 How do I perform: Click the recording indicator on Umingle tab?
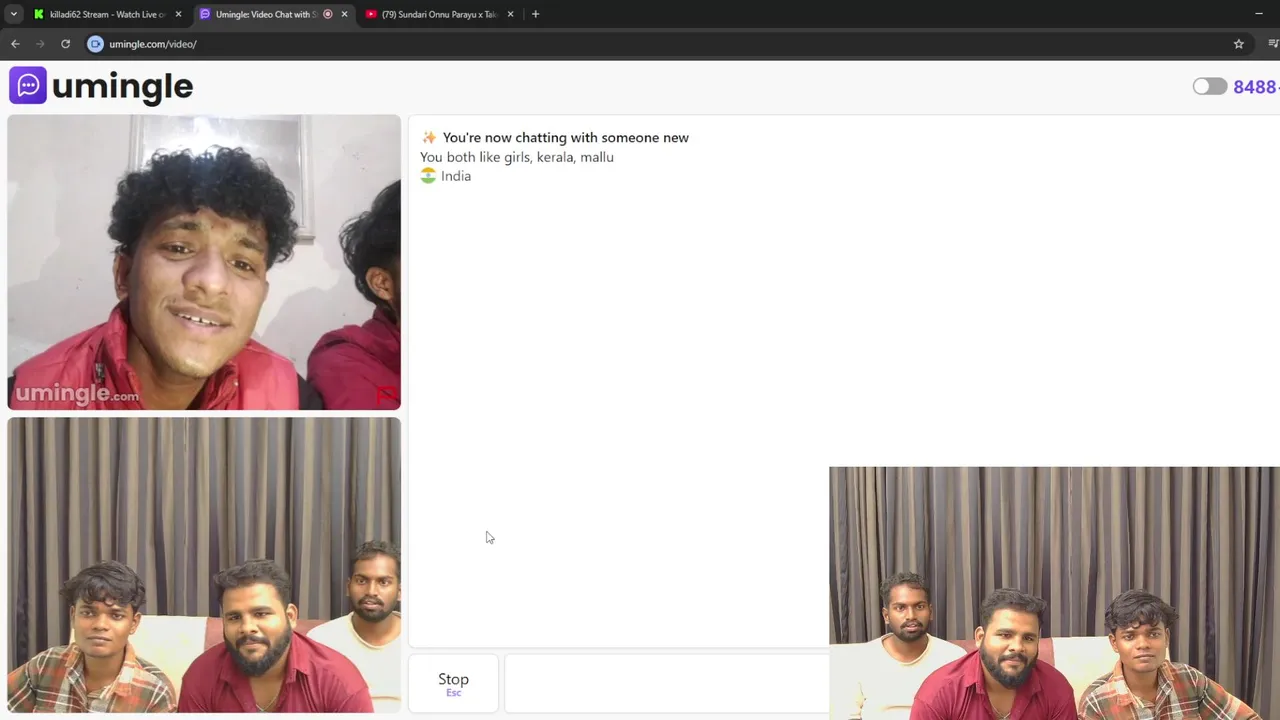pos(328,14)
